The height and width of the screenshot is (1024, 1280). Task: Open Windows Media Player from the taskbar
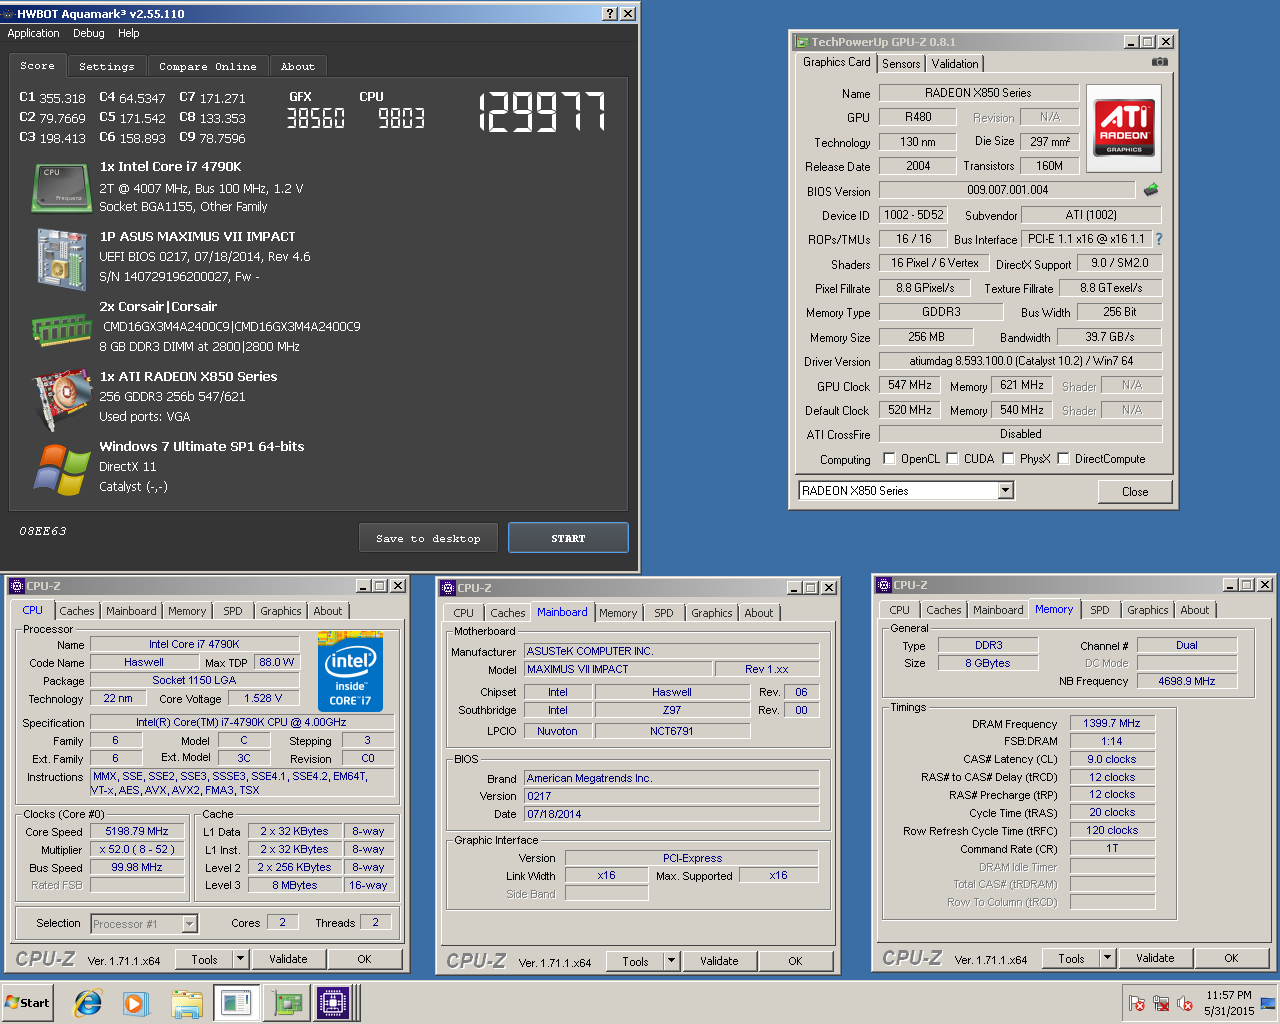tap(136, 1003)
